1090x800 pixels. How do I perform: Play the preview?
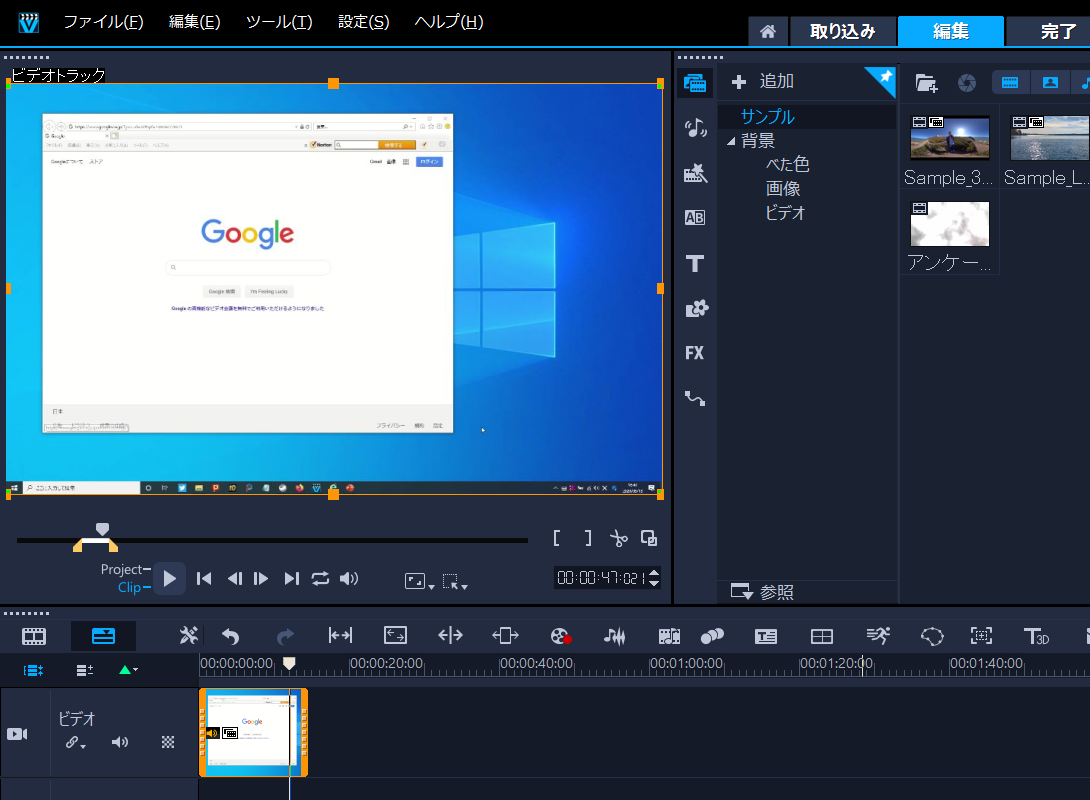169,578
